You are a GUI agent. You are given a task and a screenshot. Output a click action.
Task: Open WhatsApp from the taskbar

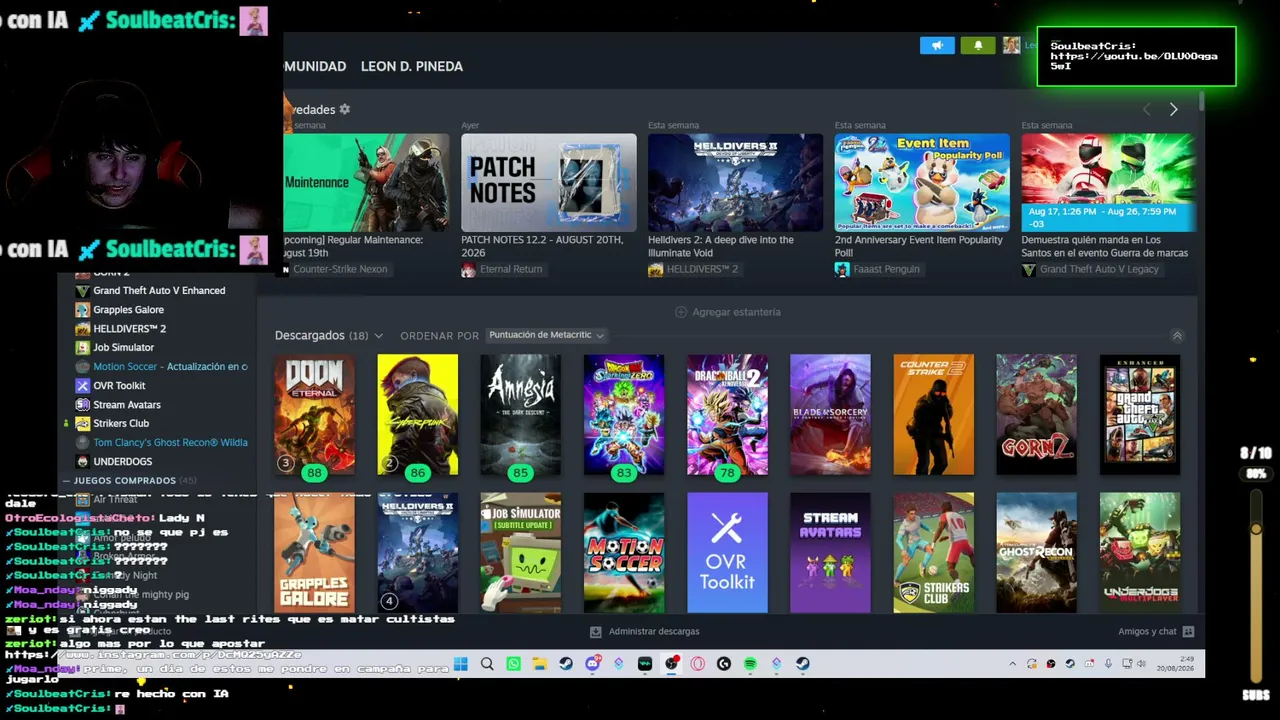tap(514, 664)
